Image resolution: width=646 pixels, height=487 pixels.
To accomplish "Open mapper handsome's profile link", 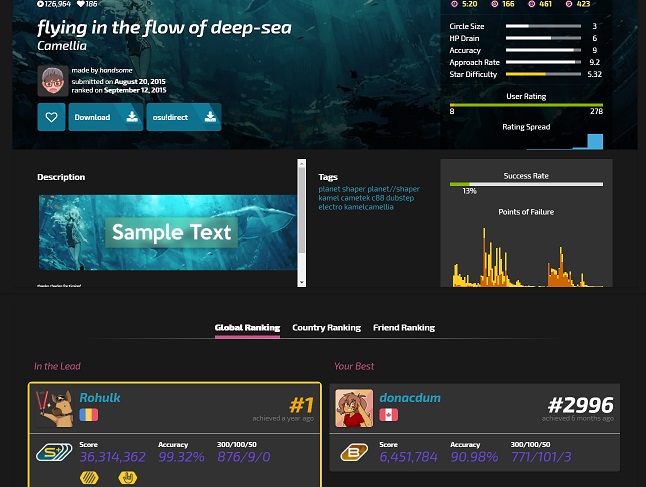I will click(x=117, y=70).
